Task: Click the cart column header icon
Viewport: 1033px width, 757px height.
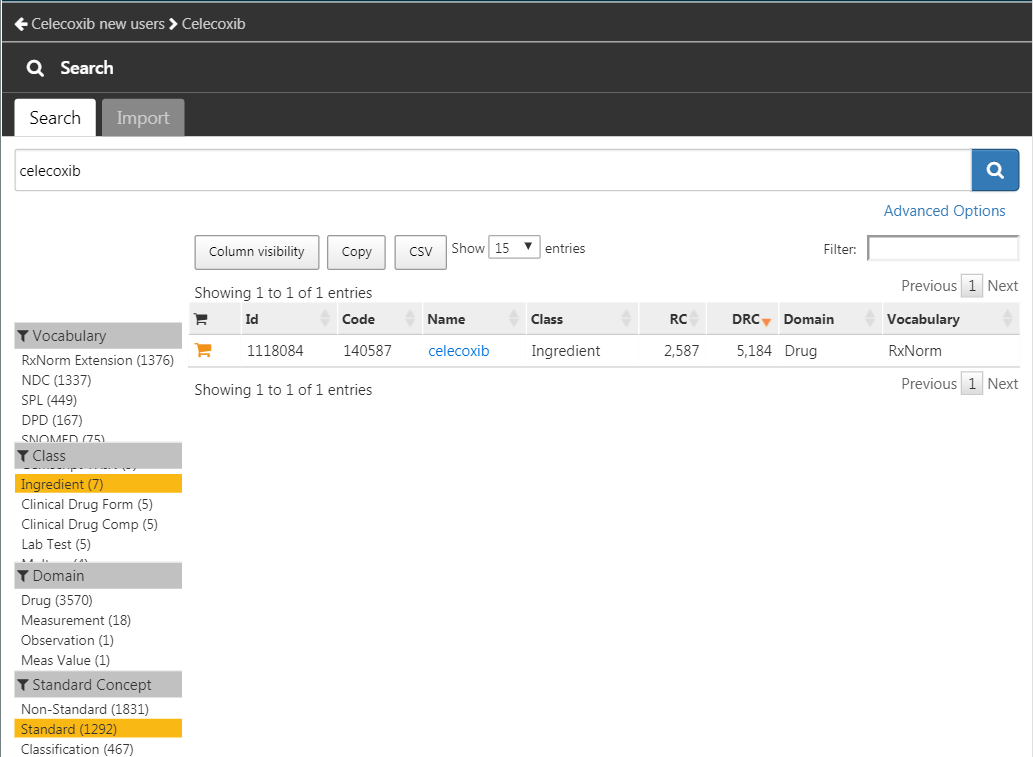Action: click(x=201, y=320)
